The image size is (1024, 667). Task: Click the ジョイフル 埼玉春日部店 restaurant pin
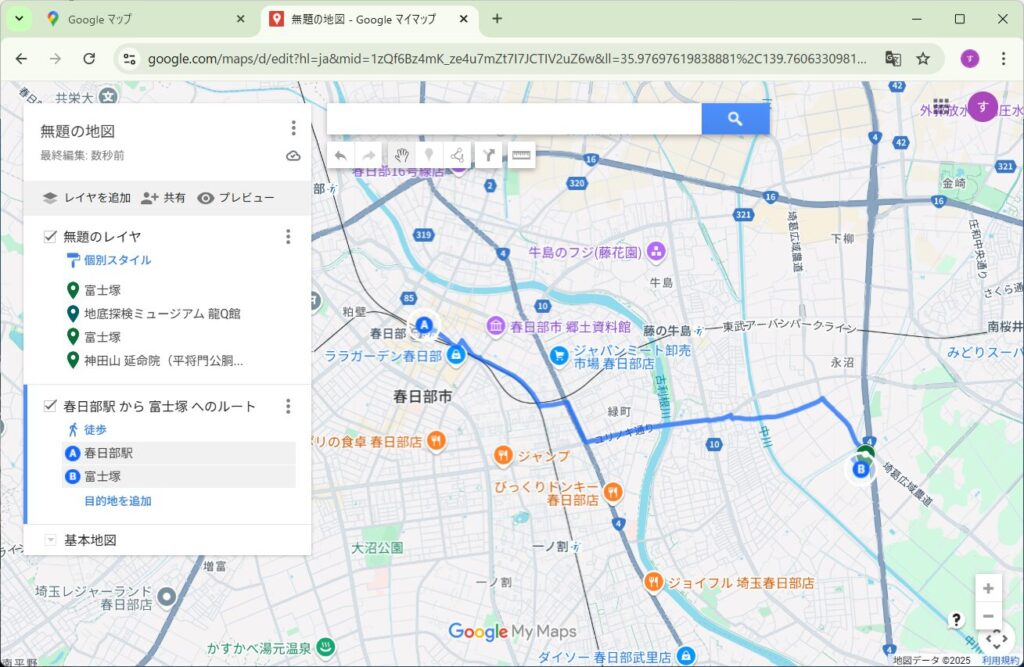653,581
